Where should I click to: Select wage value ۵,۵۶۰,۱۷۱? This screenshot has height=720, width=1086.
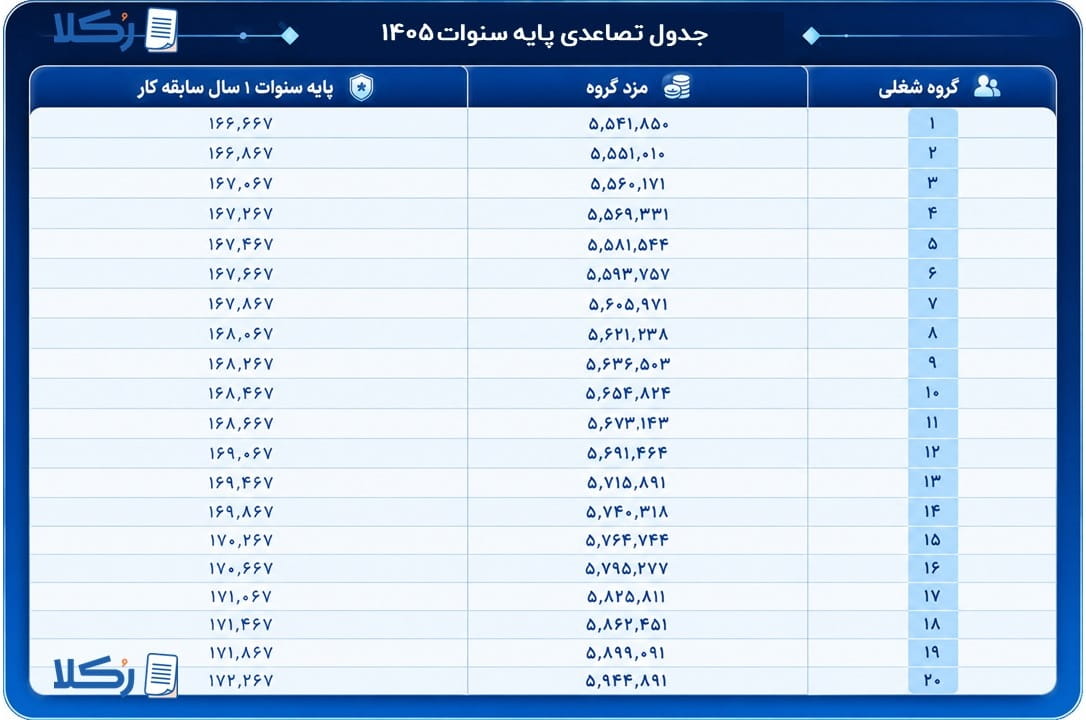(627, 184)
